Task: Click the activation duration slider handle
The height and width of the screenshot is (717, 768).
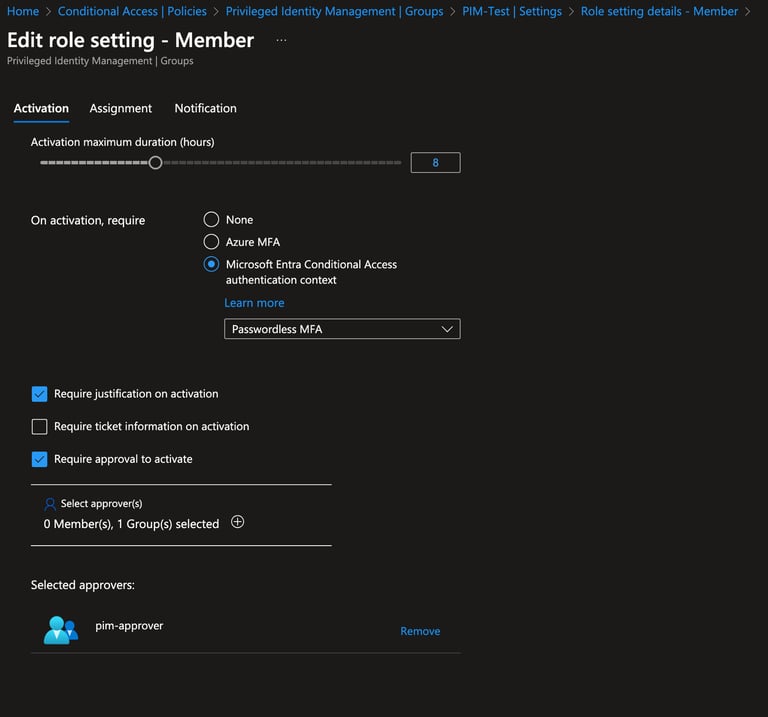Action: click(155, 163)
